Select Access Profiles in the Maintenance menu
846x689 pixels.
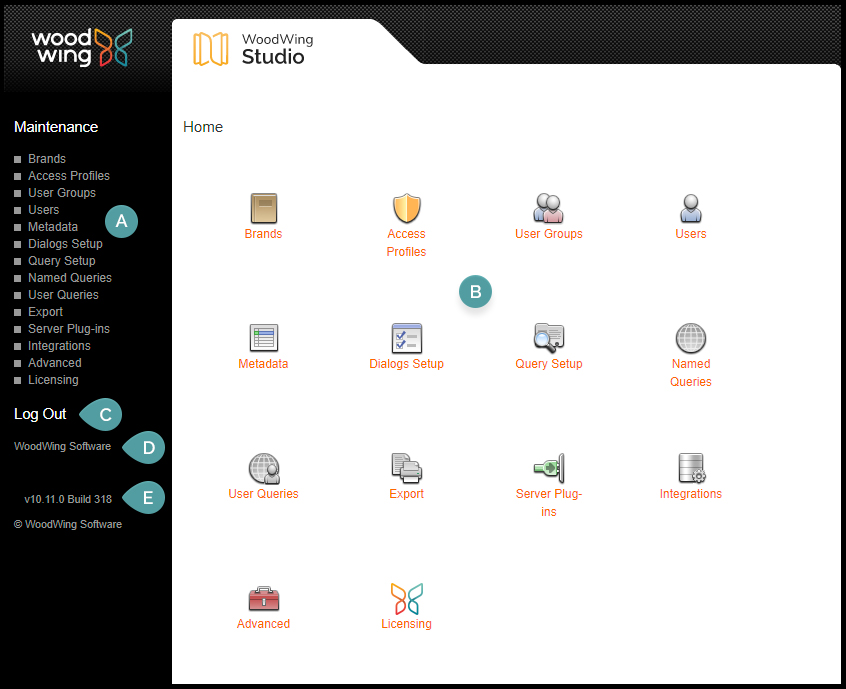[x=69, y=176]
